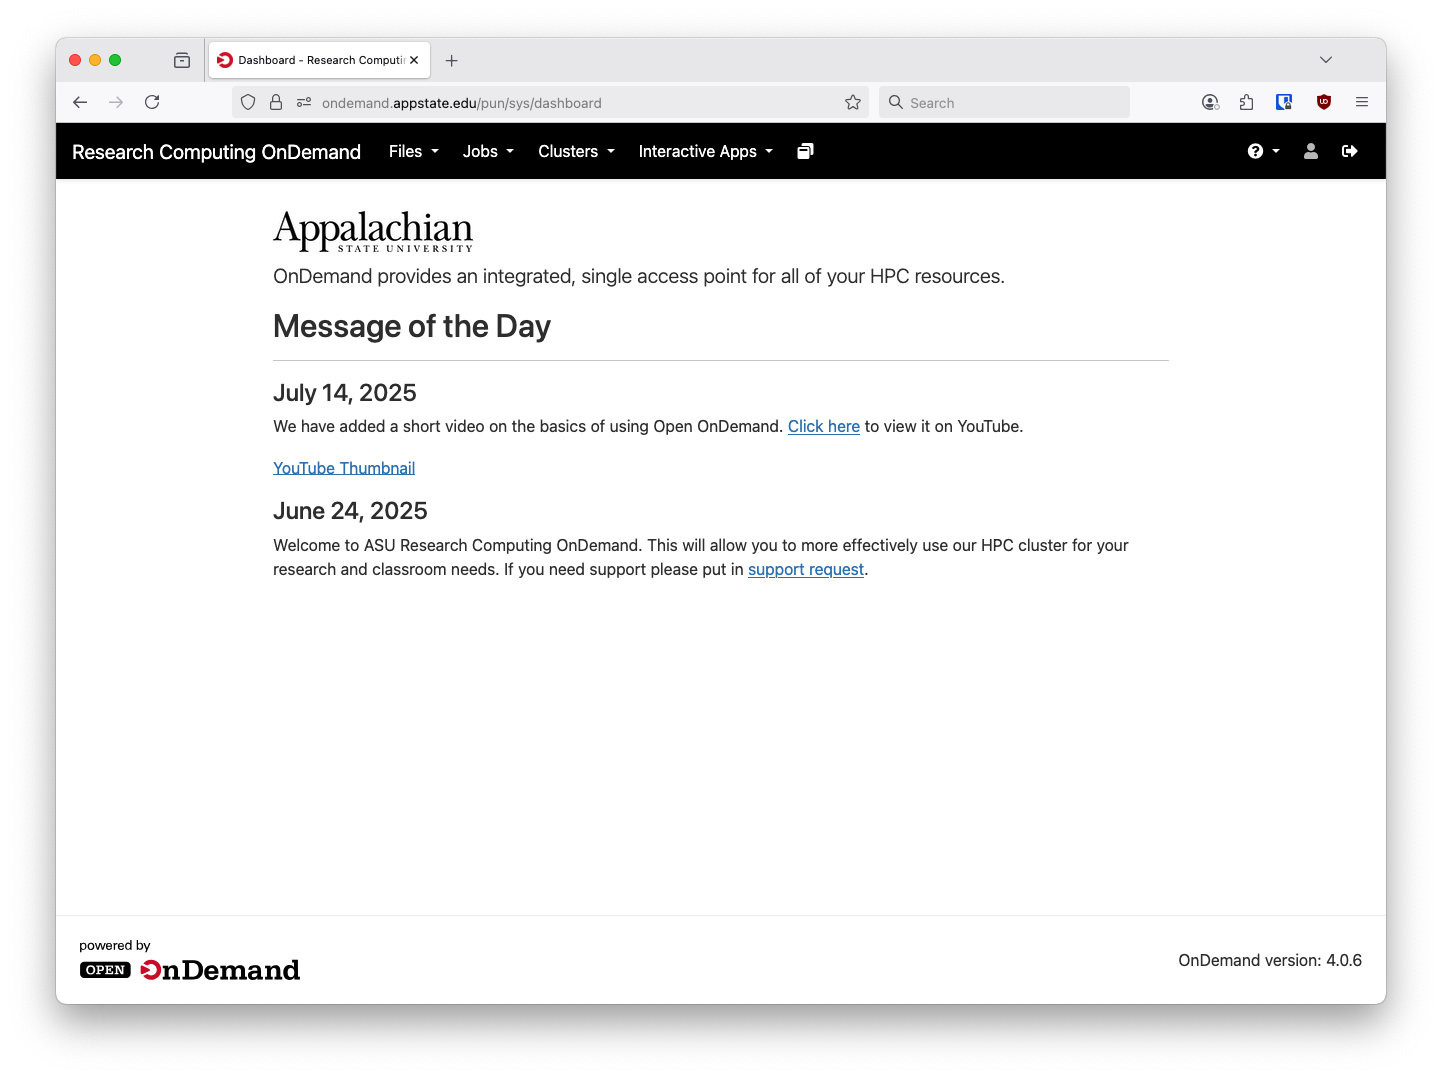Screen dimensions: 1442x1078
Task: Select the Dashboard browser tab
Action: (310, 59)
